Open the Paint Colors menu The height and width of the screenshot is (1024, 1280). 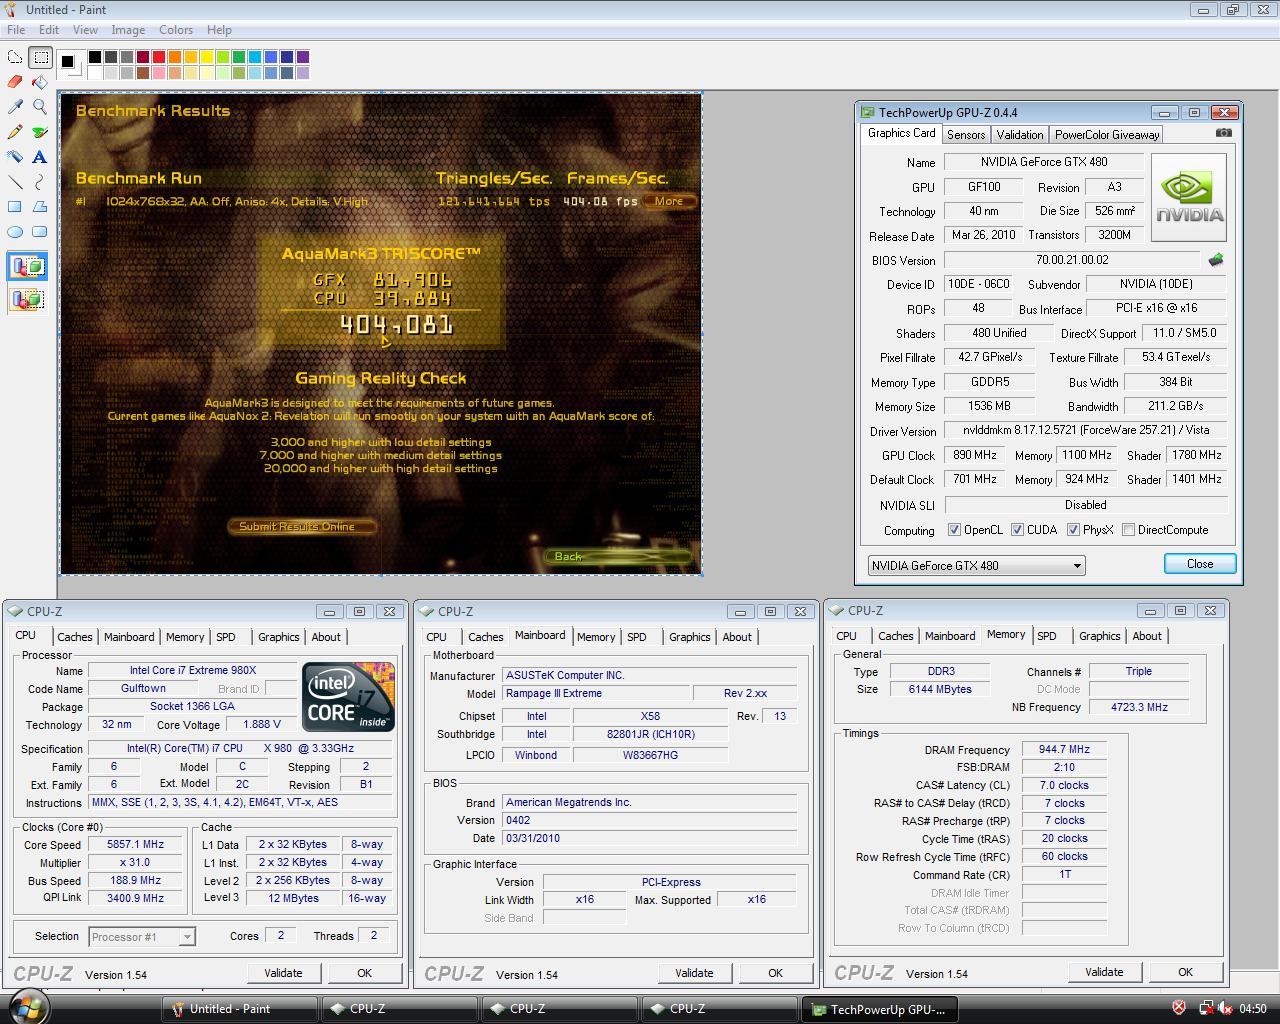click(176, 30)
